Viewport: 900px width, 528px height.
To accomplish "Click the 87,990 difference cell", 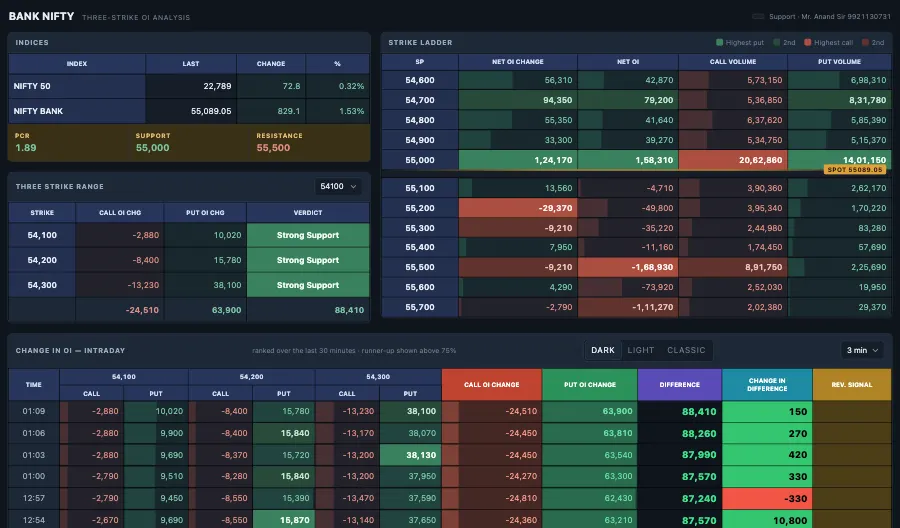I will (x=680, y=455).
